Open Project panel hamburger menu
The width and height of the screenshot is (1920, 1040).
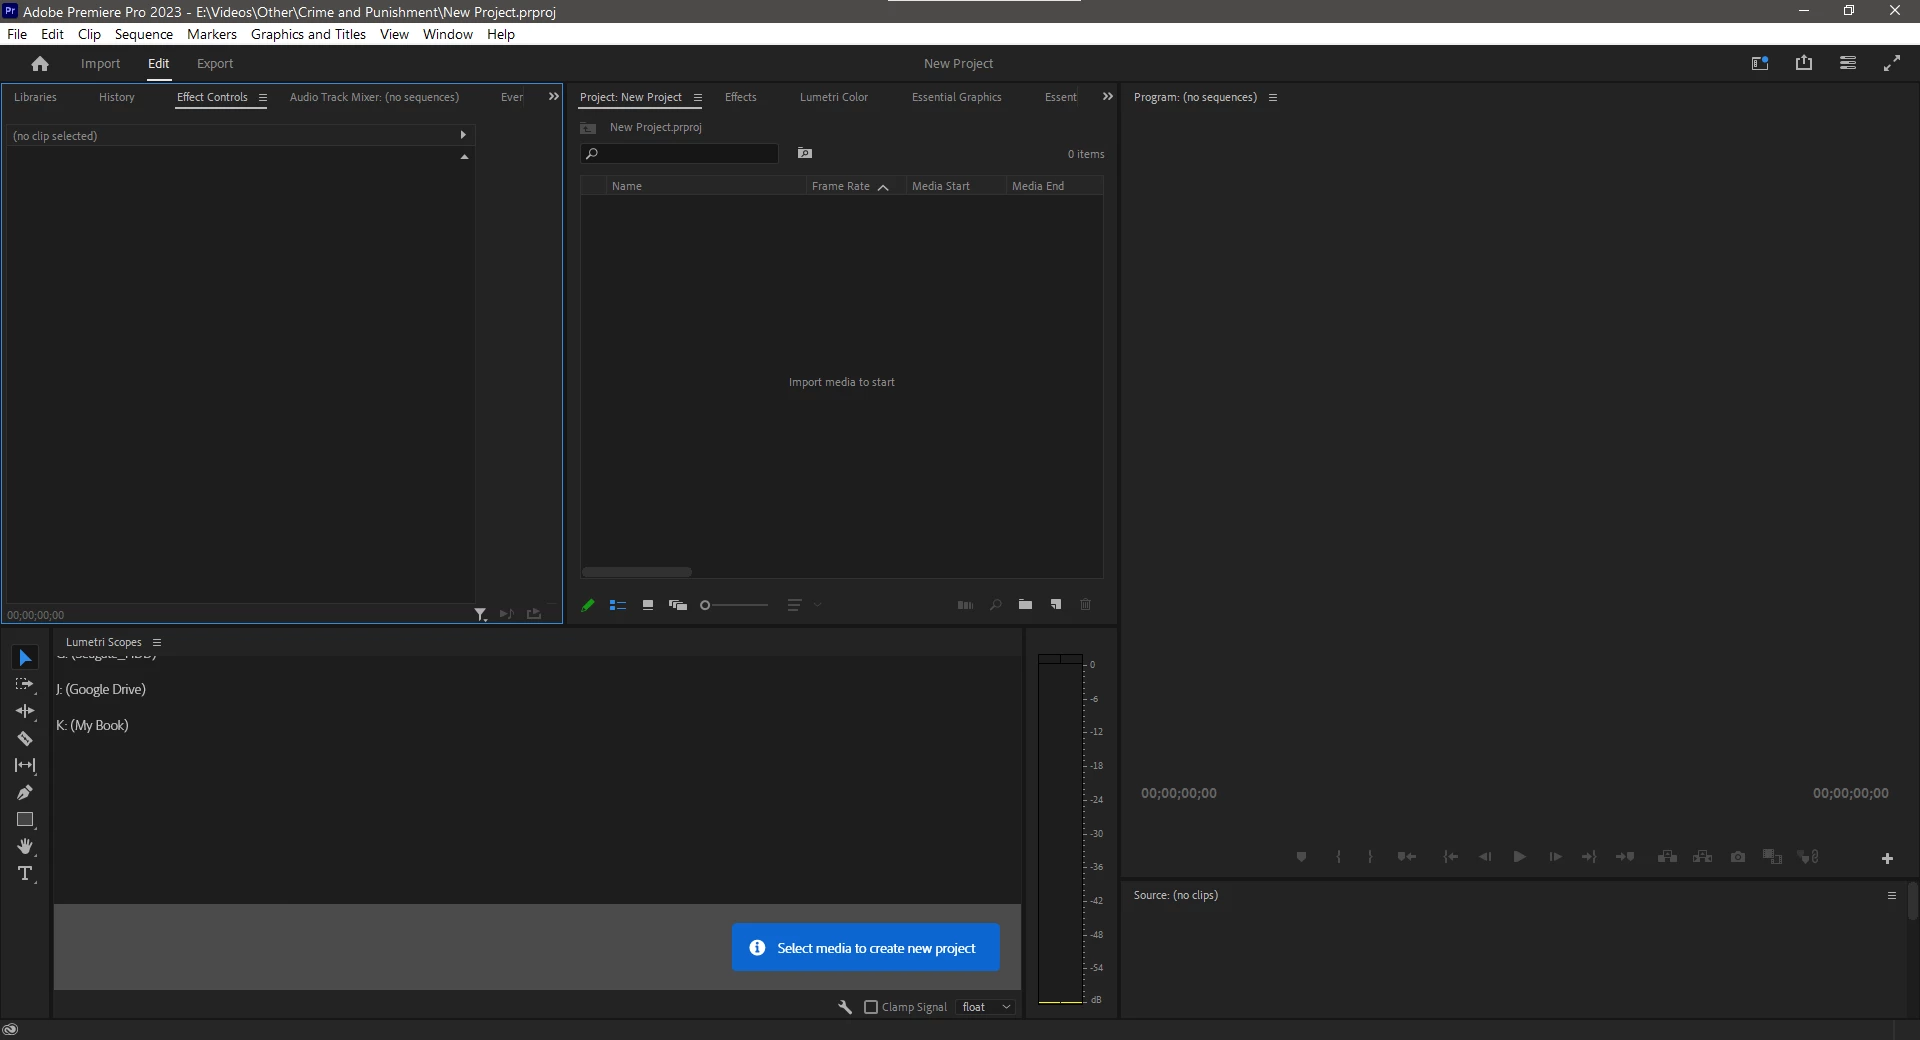[698, 98]
